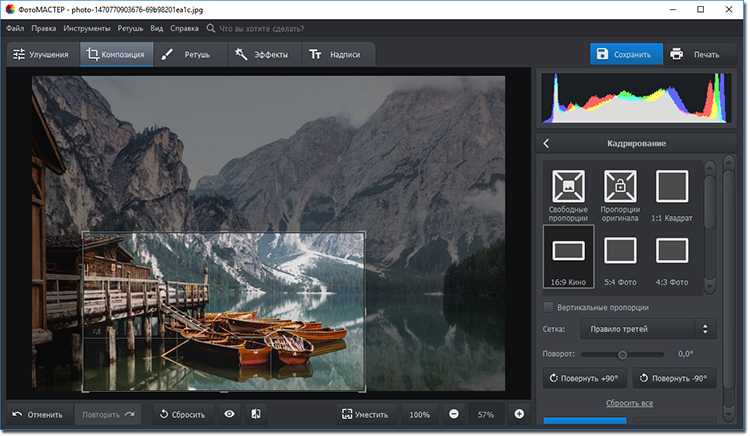Switch to the Ретушь tab
750x436 pixels.
coord(188,54)
